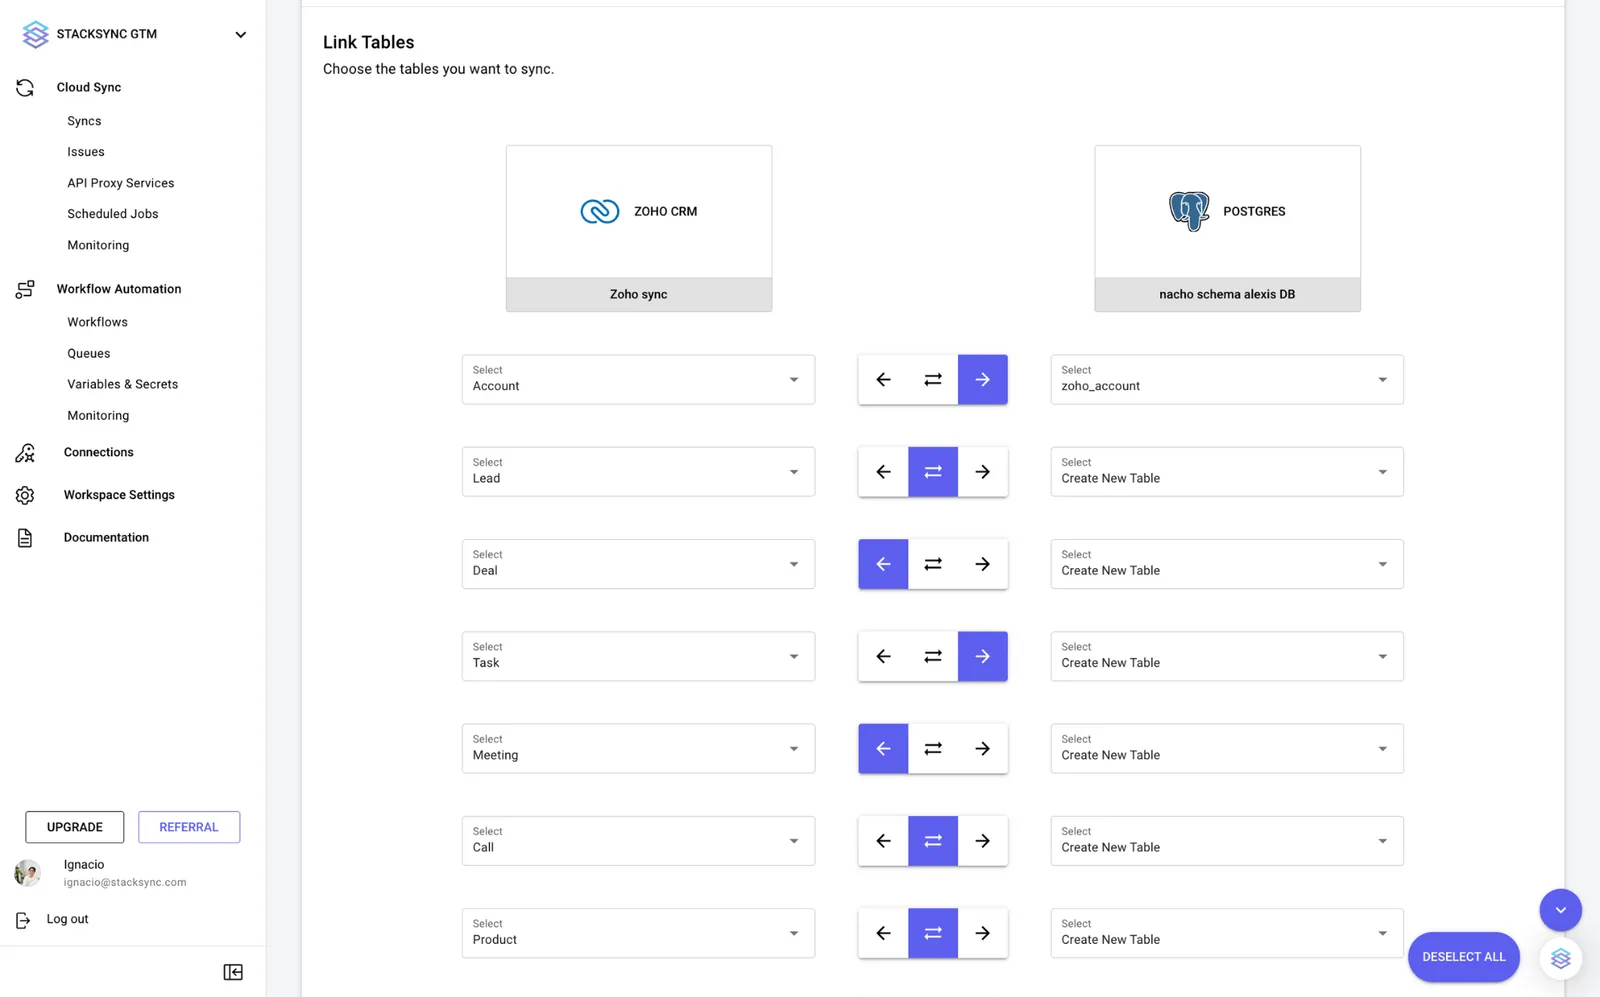This screenshot has width=1600, height=997.
Task: Set Lead row to sync right direction
Action: pyautogui.click(x=983, y=472)
